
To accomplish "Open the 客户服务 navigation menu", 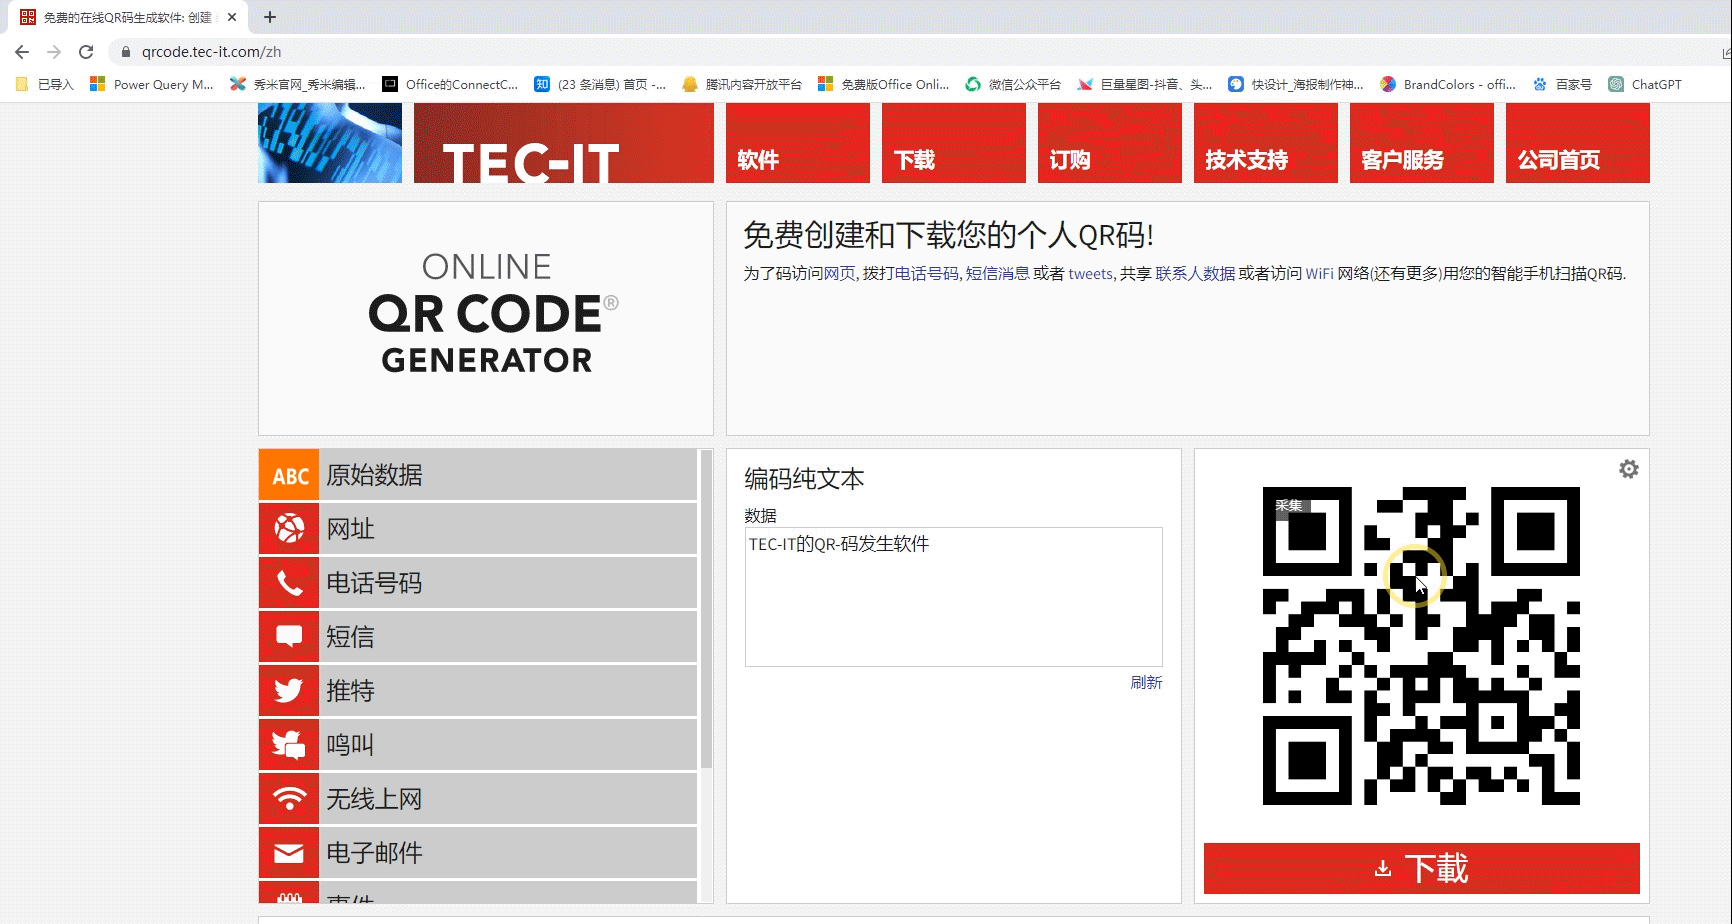I will click(1422, 143).
